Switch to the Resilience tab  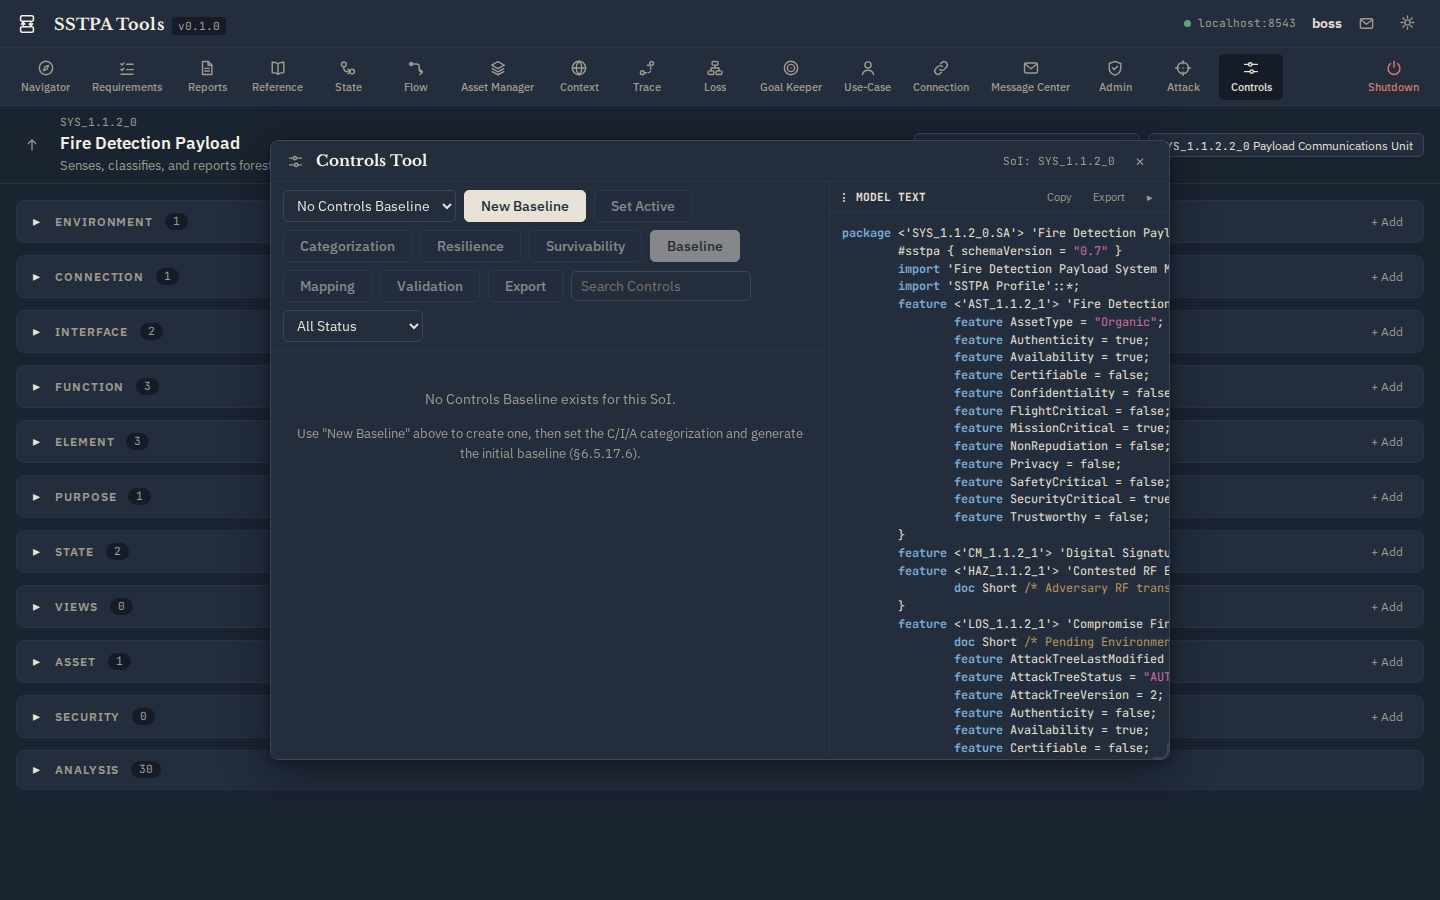(x=470, y=246)
